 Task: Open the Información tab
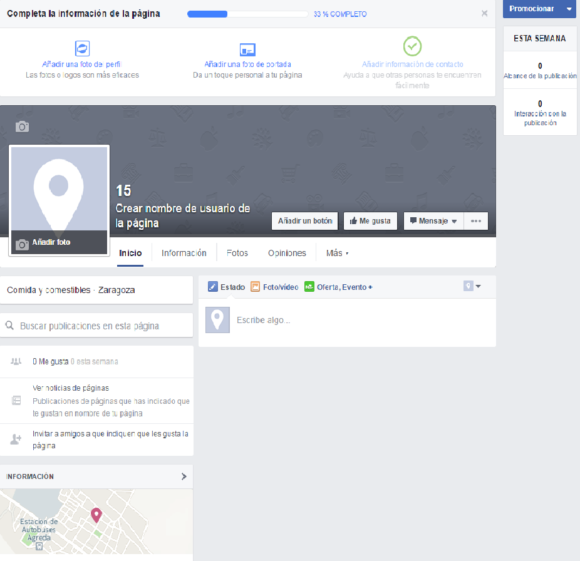point(184,253)
